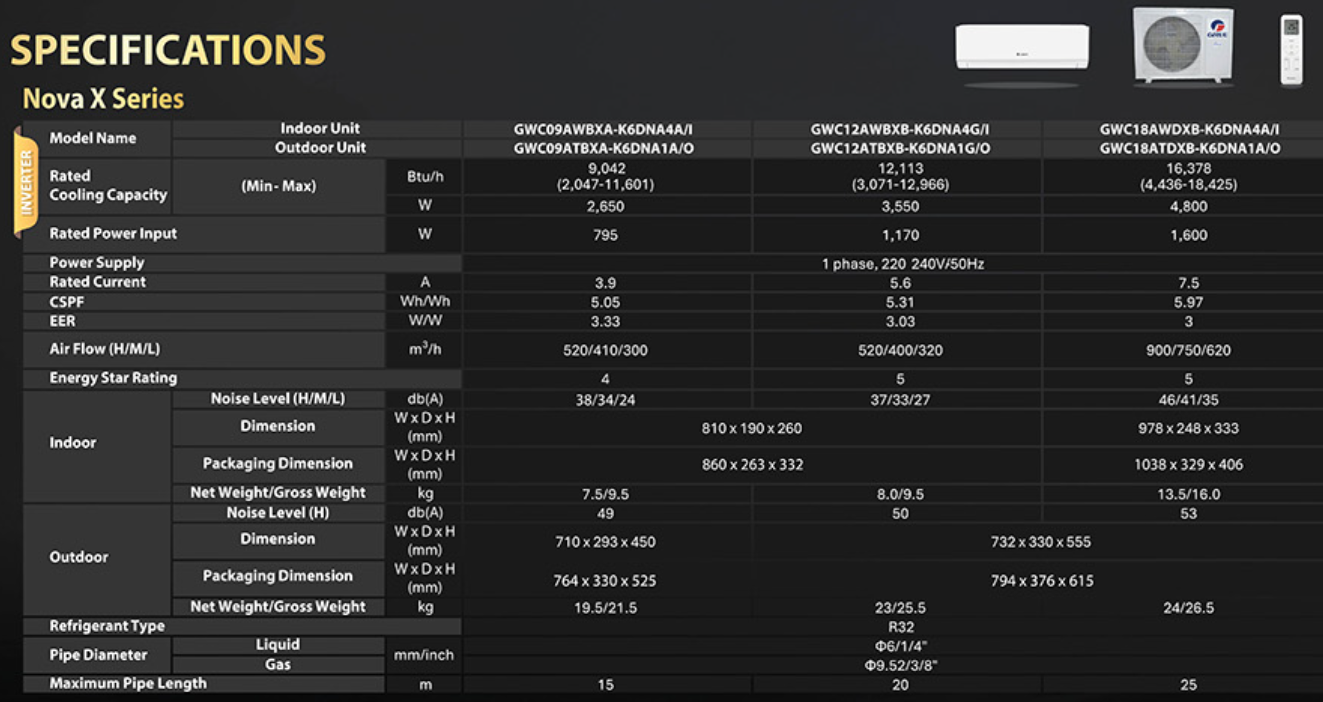This screenshot has height=702, width=1323.
Task: Click the Pipe Diameter row label
Action: (x=98, y=655)
